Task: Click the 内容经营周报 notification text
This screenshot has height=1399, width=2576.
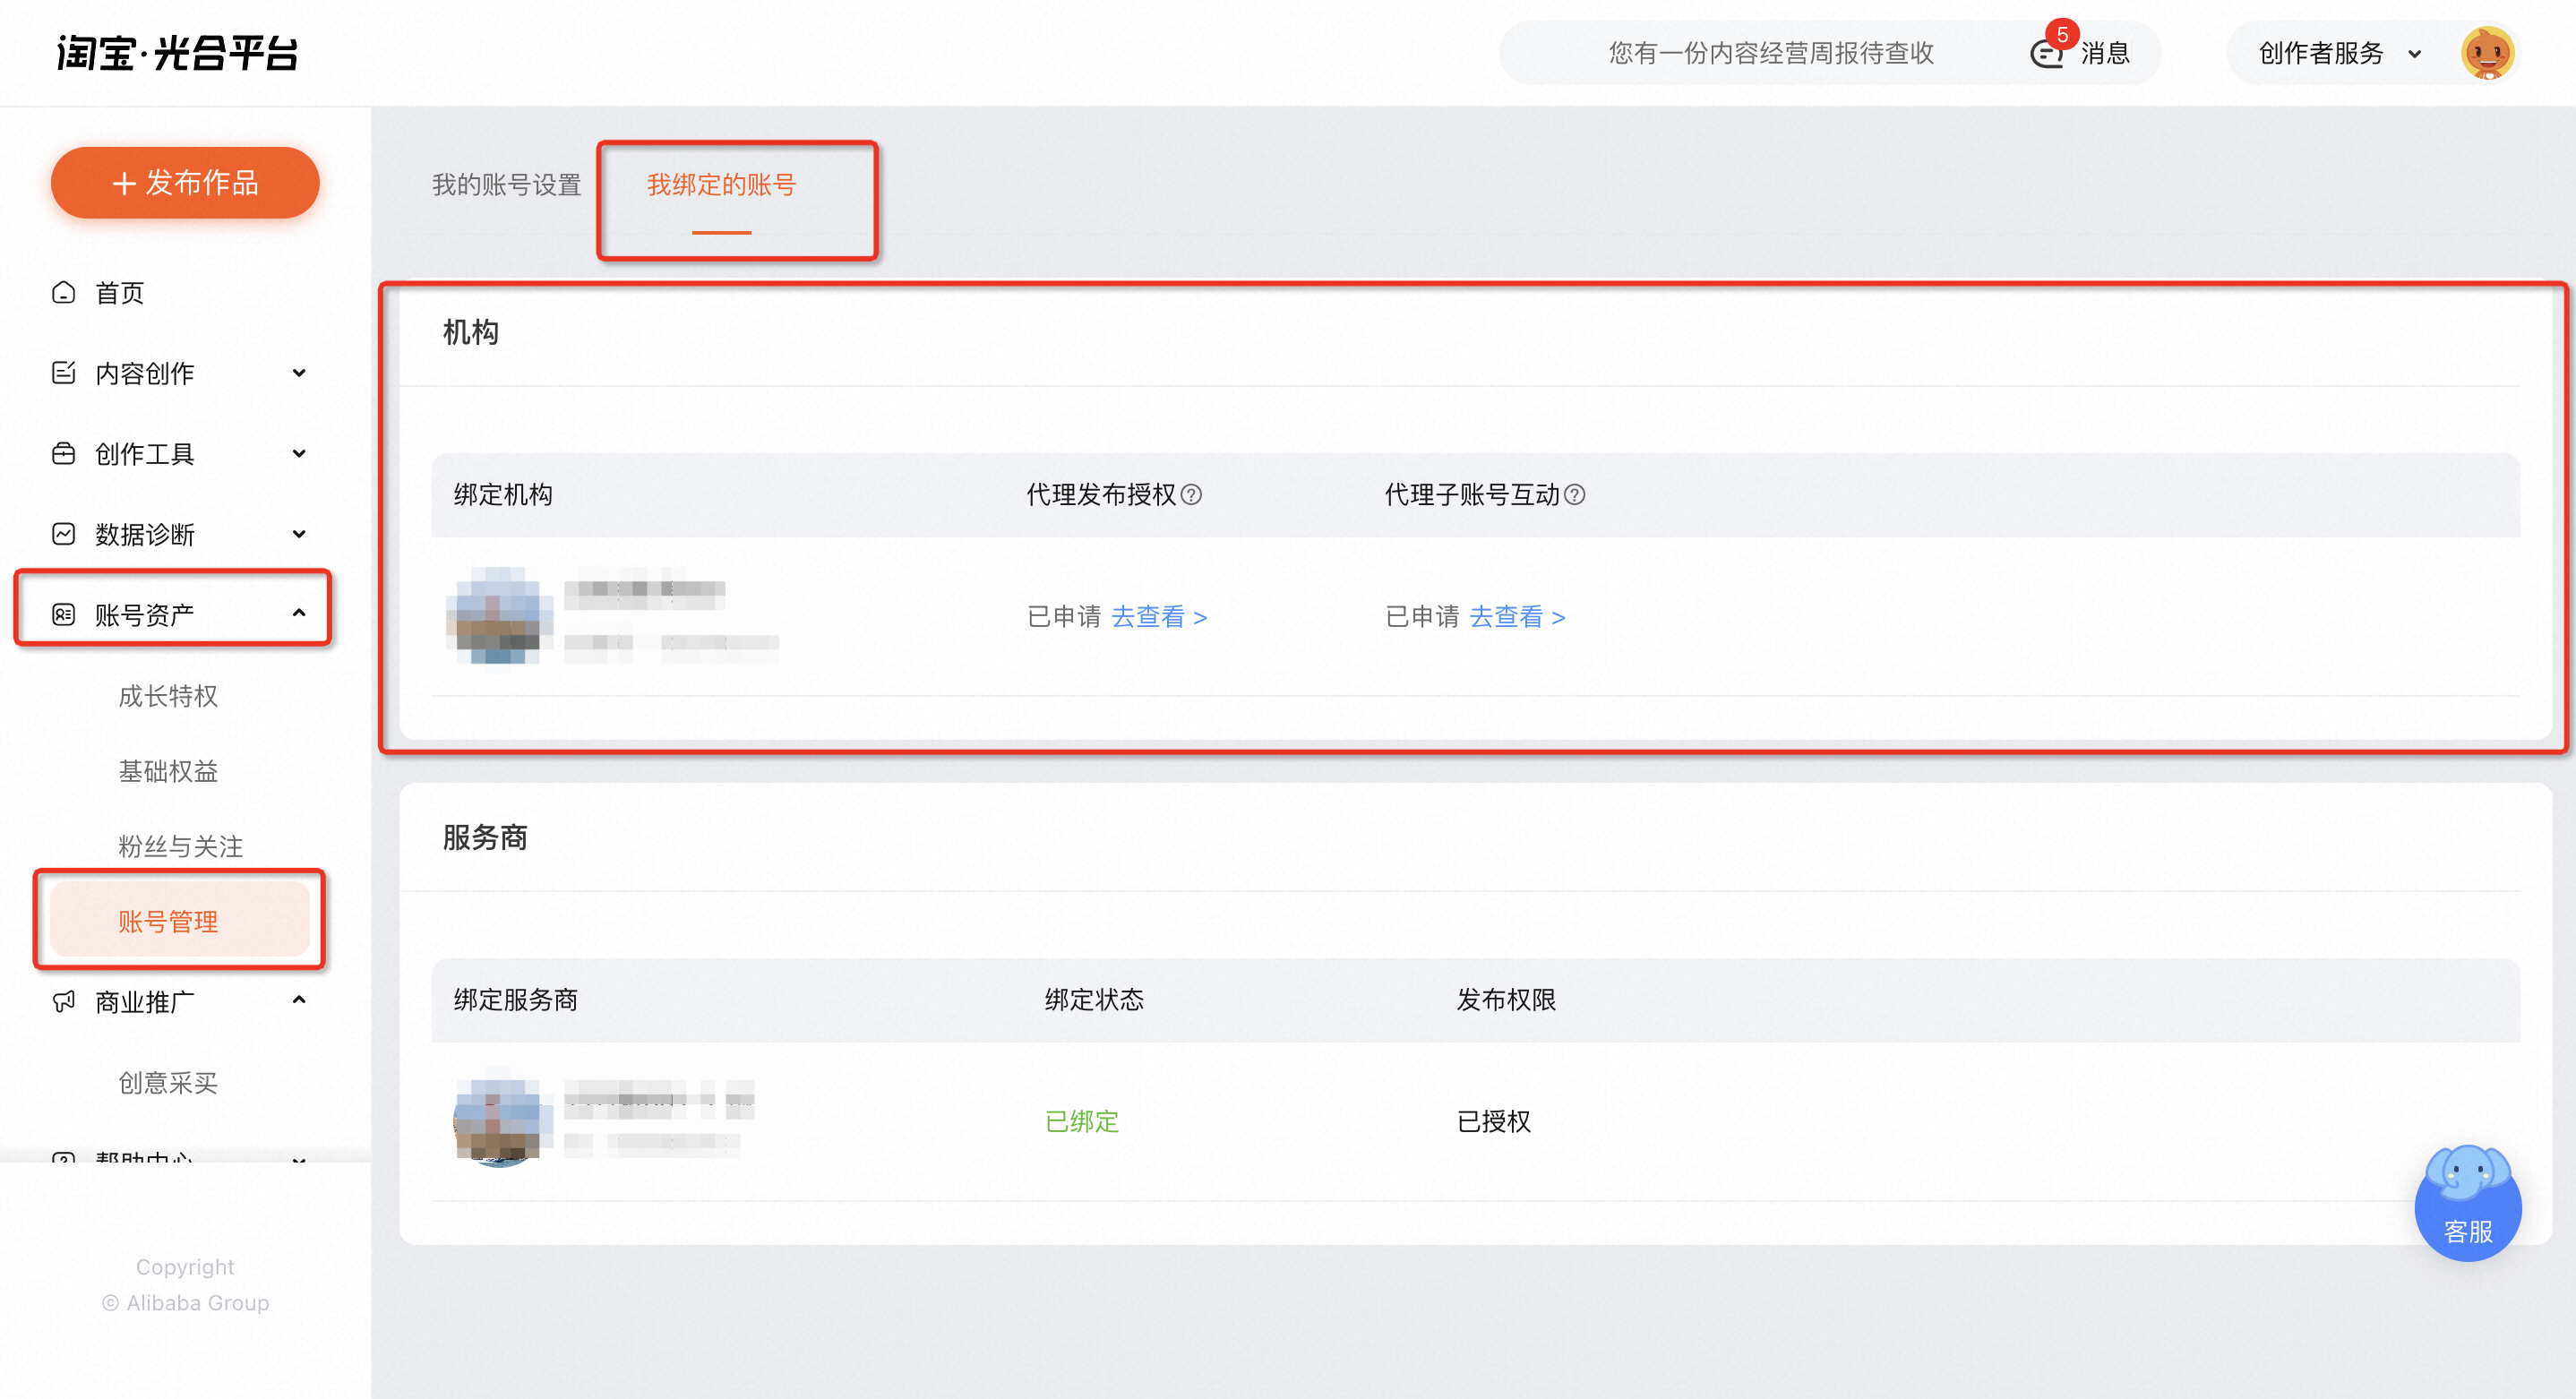Action: (1771, 53)
